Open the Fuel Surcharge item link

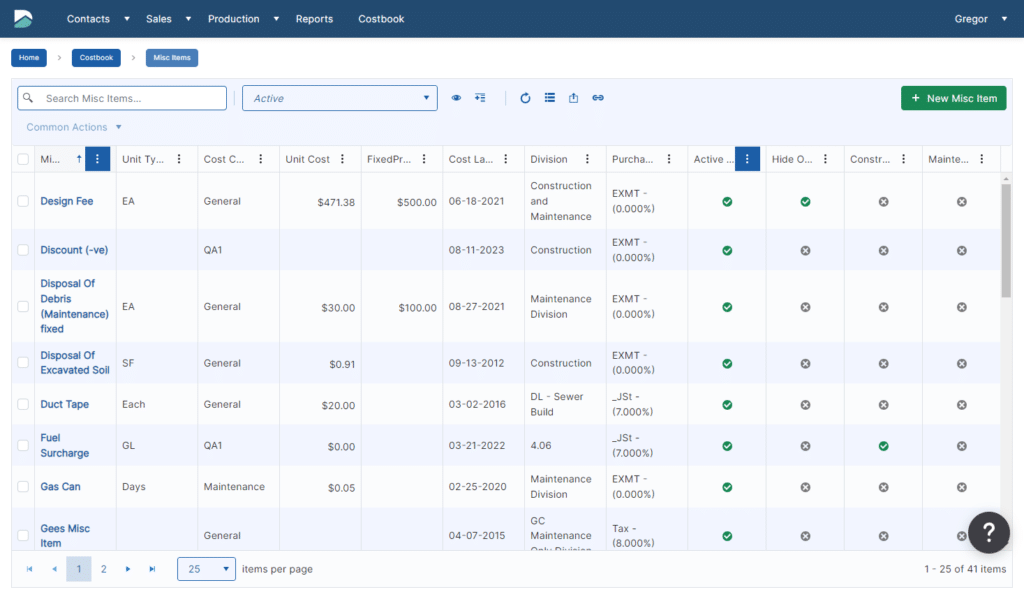point(64,446)
